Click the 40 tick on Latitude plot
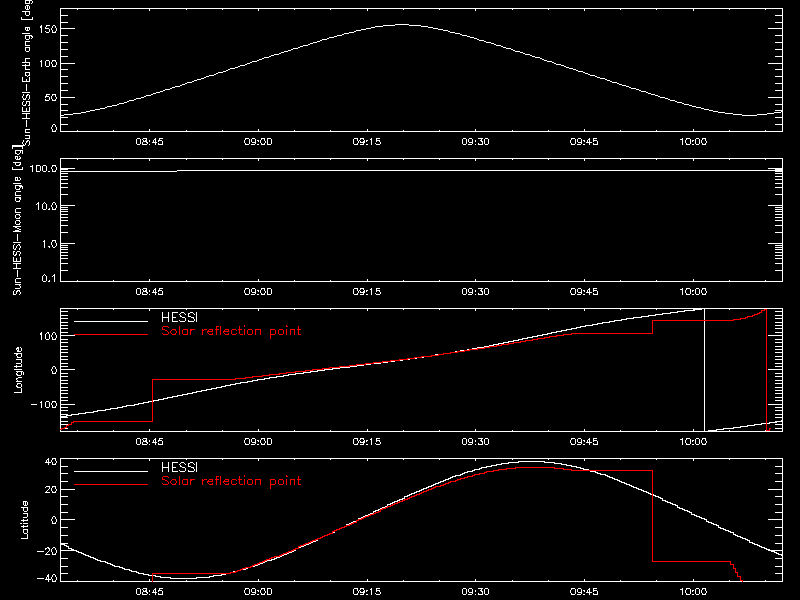This screenshot has width=800, height=600. [51, 462]
